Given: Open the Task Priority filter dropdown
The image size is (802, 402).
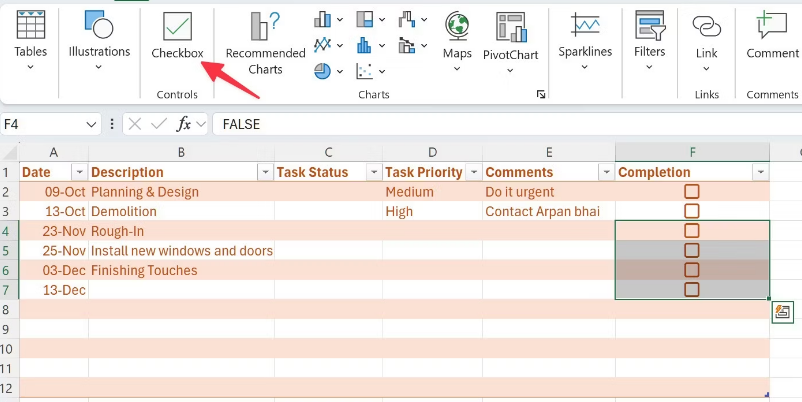Looking at the screenshot, I should click(474, 172).
